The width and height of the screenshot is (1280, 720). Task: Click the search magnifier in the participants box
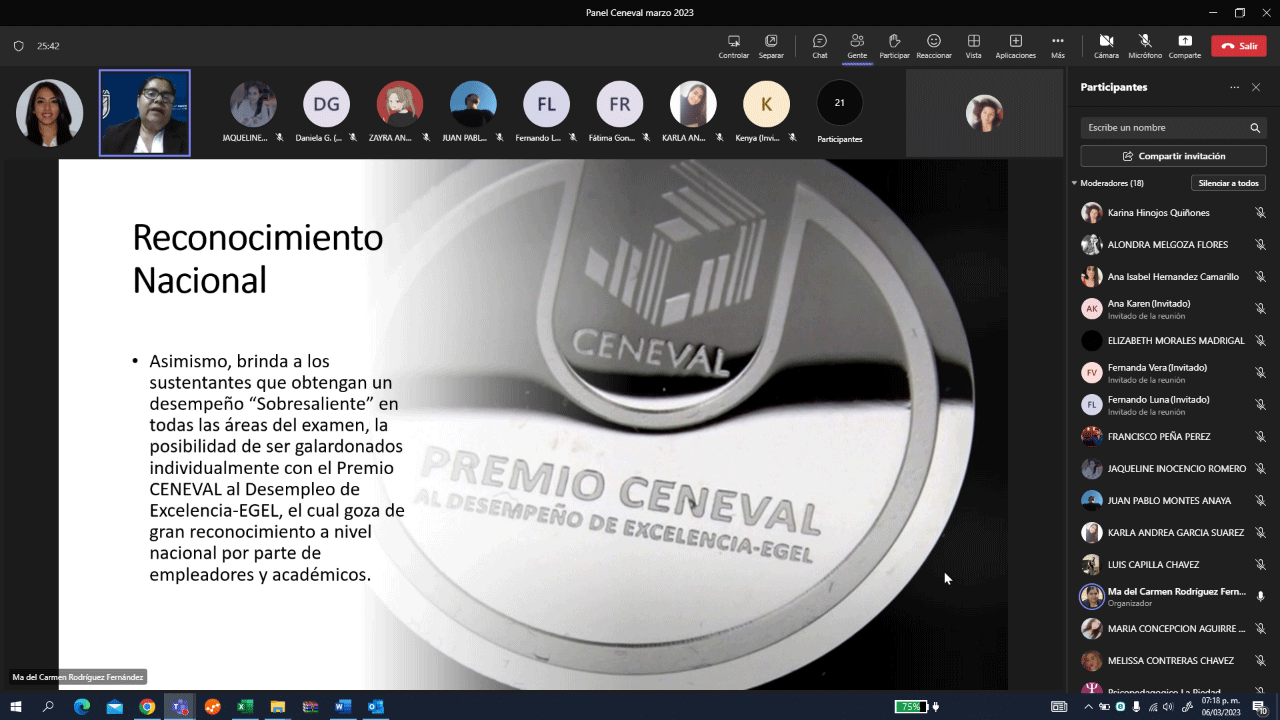[1255, 128]
